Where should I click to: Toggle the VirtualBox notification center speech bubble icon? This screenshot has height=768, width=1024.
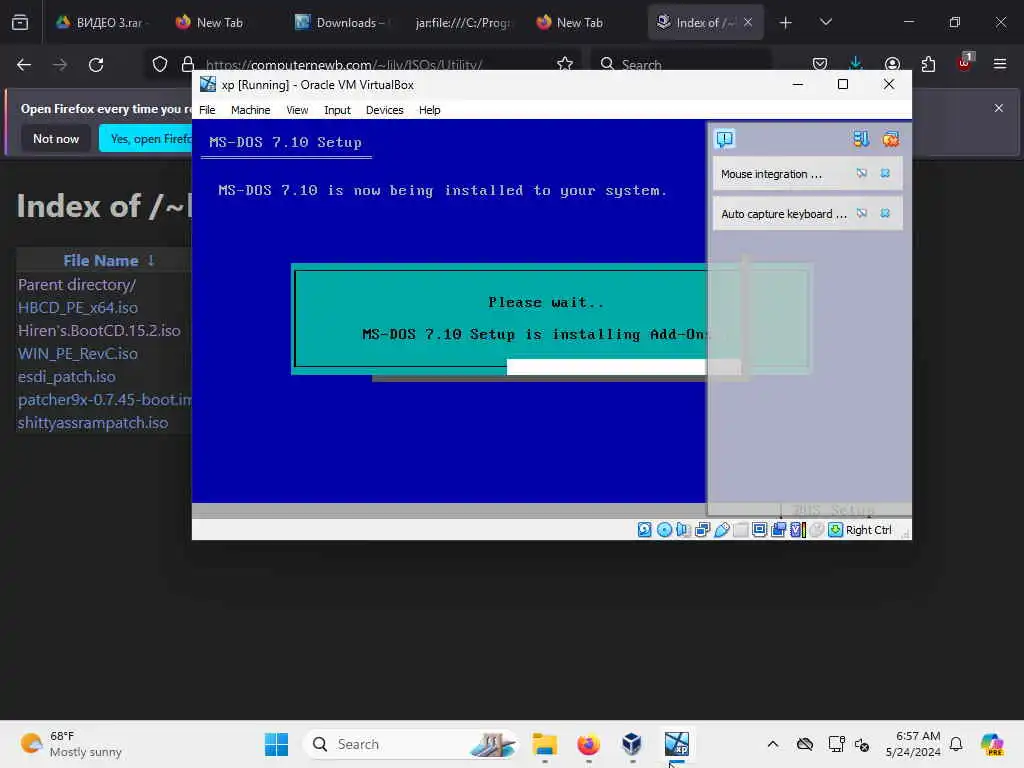[725, 139]
